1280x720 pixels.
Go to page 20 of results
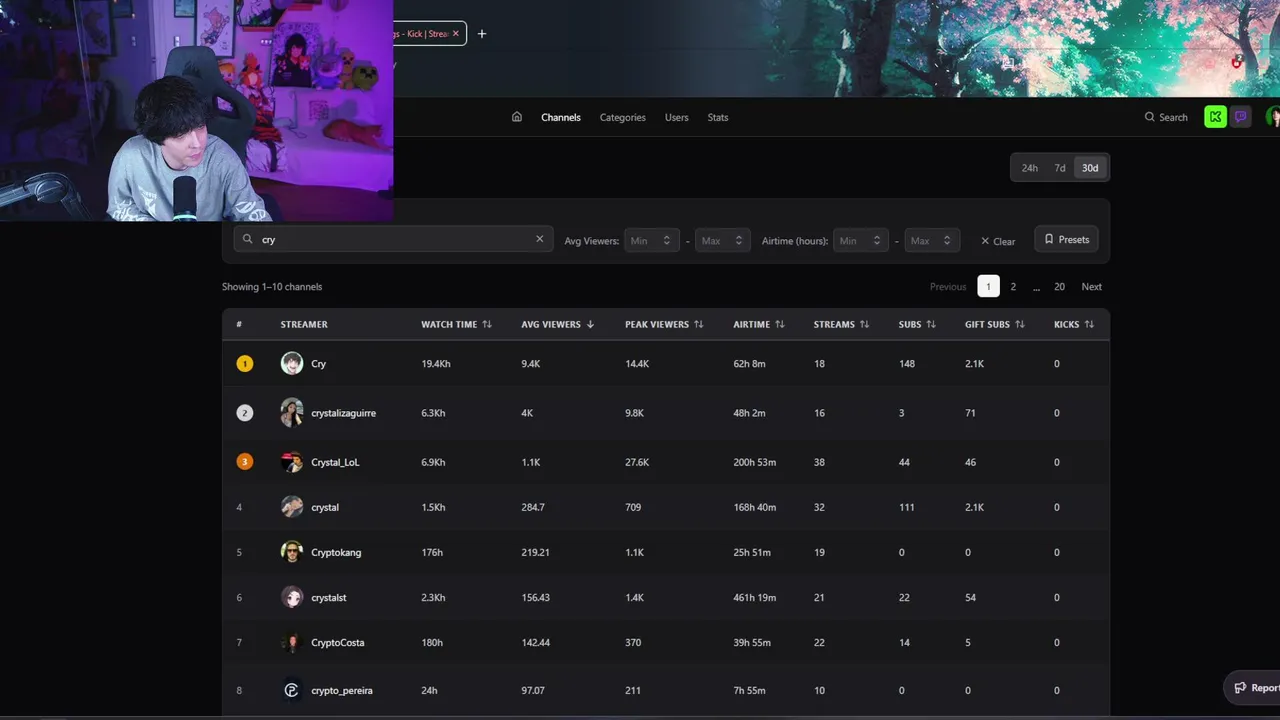(1059, 286)
